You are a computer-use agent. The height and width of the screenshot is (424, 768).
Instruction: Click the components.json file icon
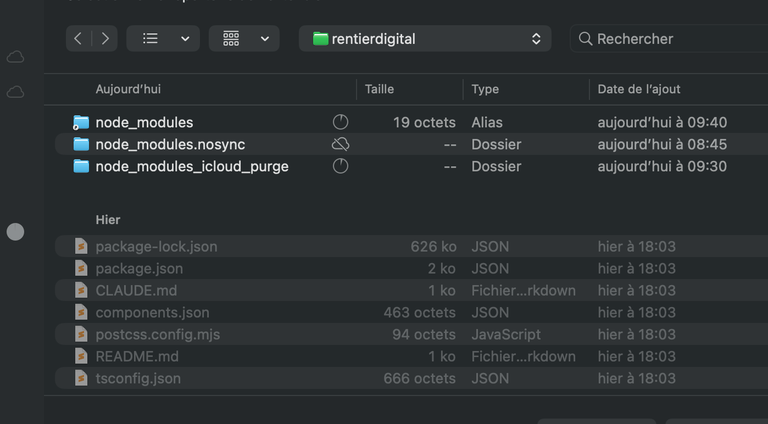click(x=81, y=312)
